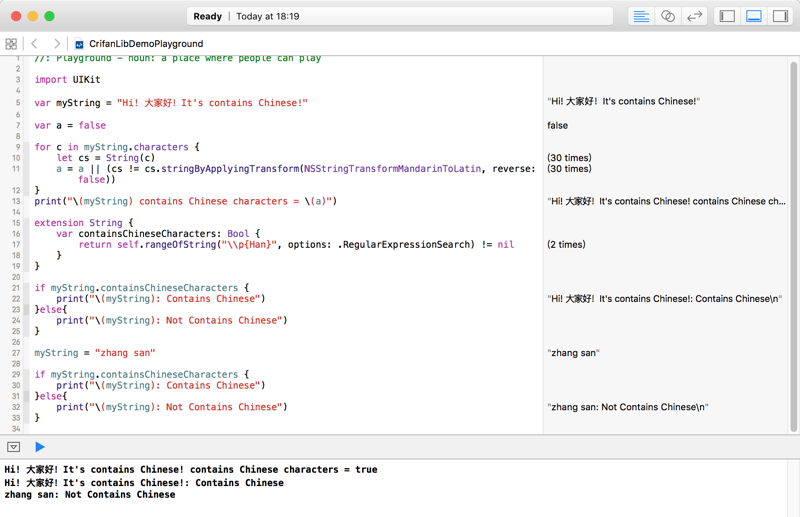Select the "false" result in the sidebar

point(558,126)
